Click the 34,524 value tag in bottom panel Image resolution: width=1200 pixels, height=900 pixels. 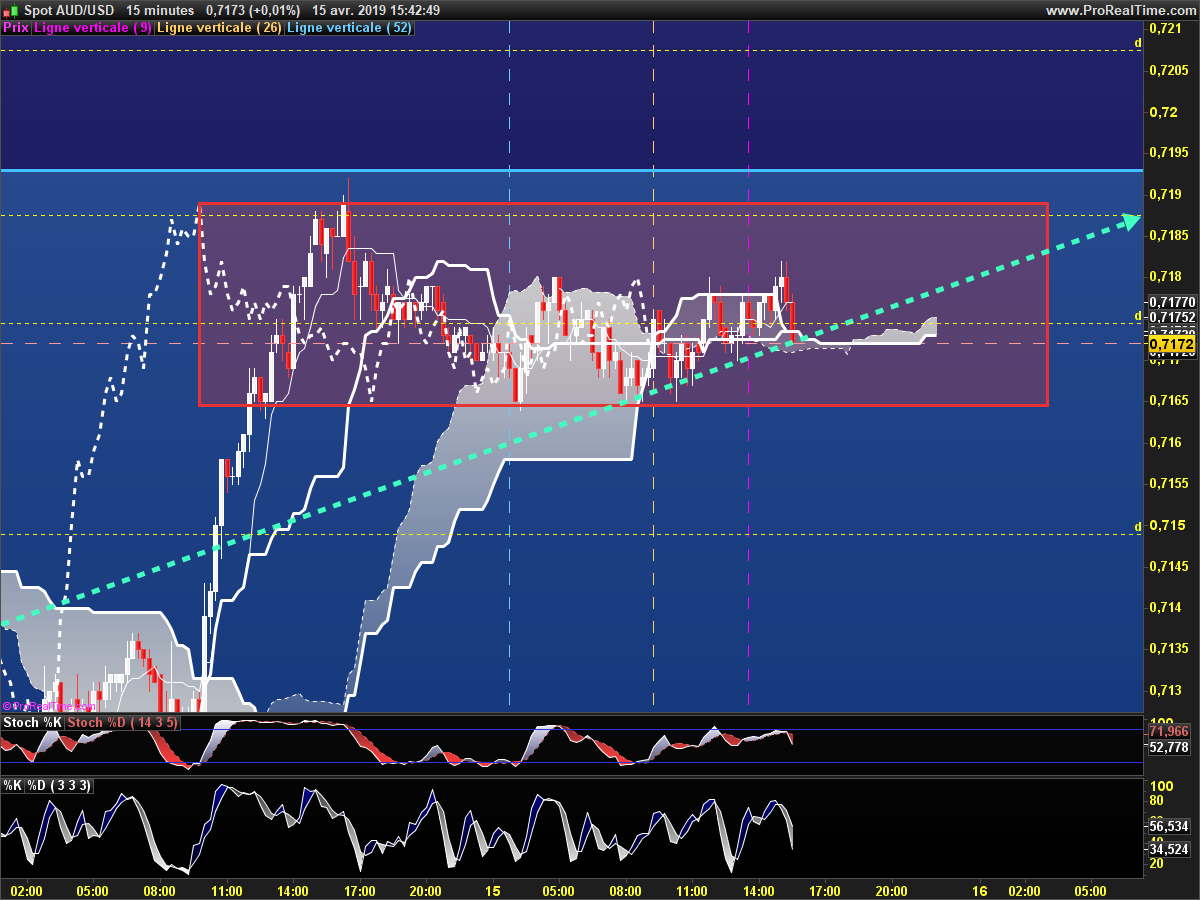click(x=1170, y=849)
